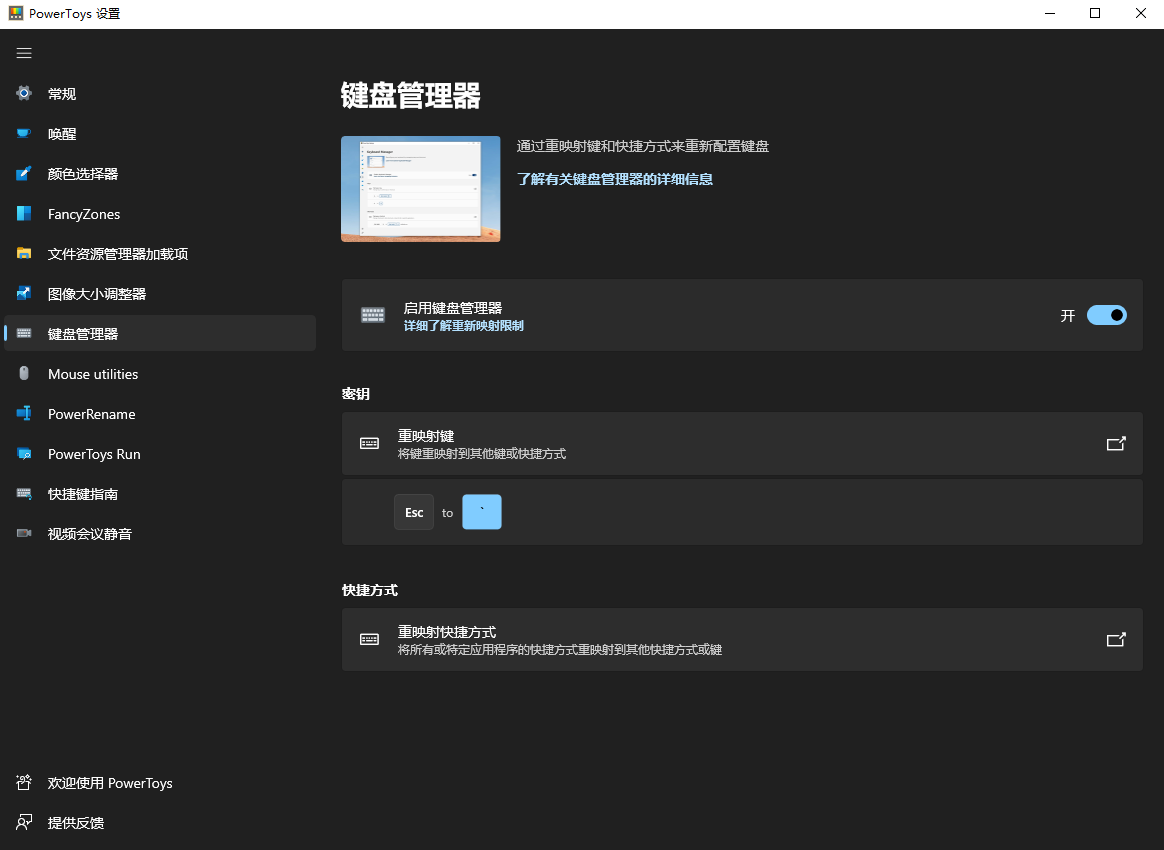
Task: Open 重映射快捷方式 external window arrow
Action: coord(1116,640)
